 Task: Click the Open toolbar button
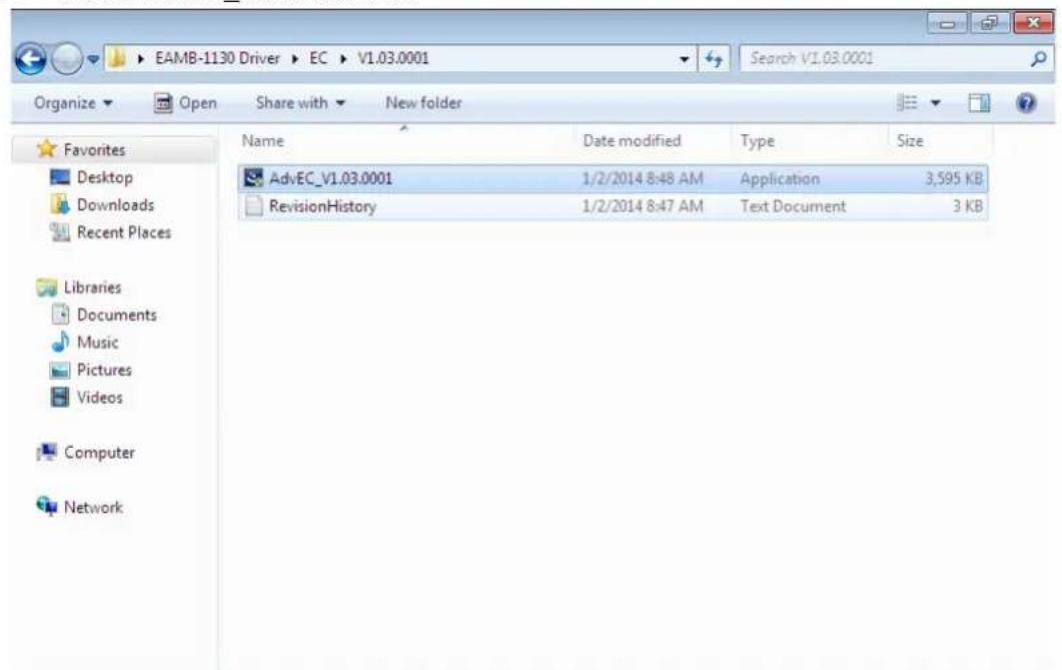tap(185, 103)
